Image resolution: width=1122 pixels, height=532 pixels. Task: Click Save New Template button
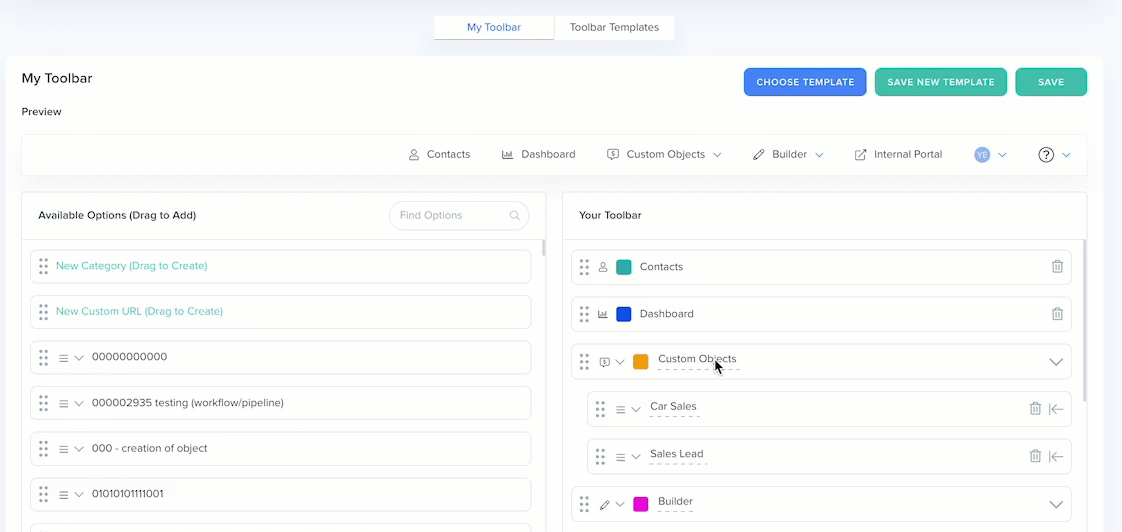[941, 82]
